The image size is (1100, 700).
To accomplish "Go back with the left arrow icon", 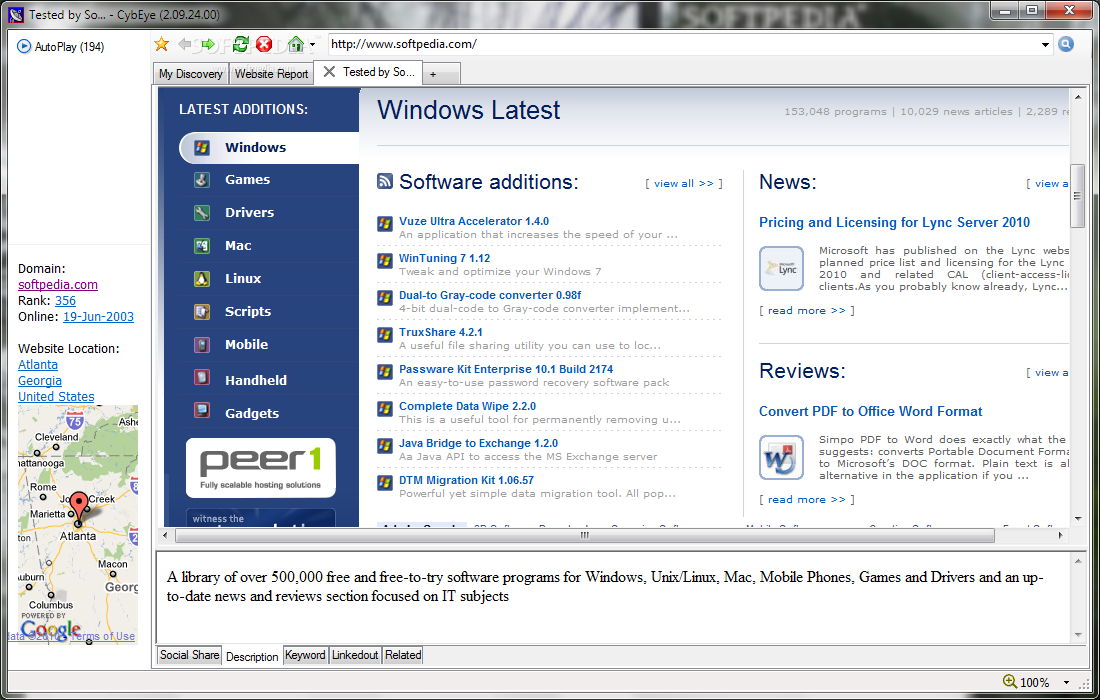I will pos(185,44).
